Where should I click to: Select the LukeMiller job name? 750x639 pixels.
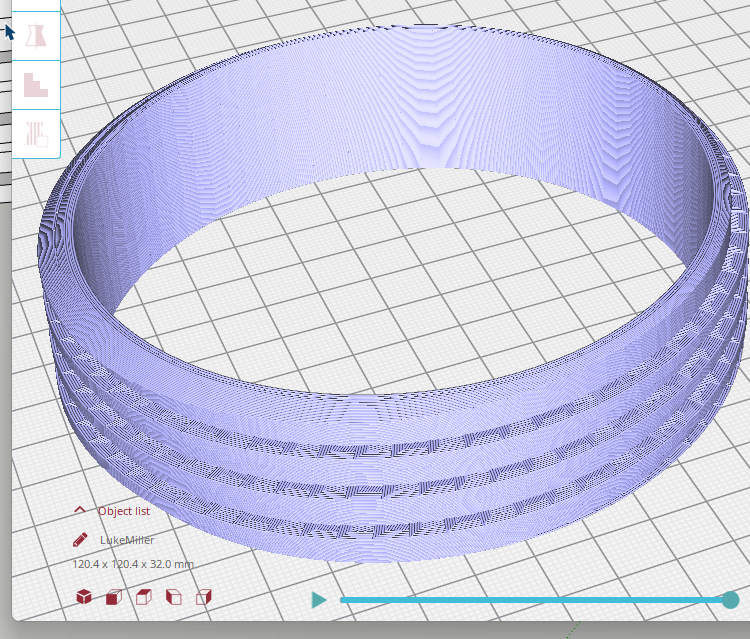(x=127, y=540)
